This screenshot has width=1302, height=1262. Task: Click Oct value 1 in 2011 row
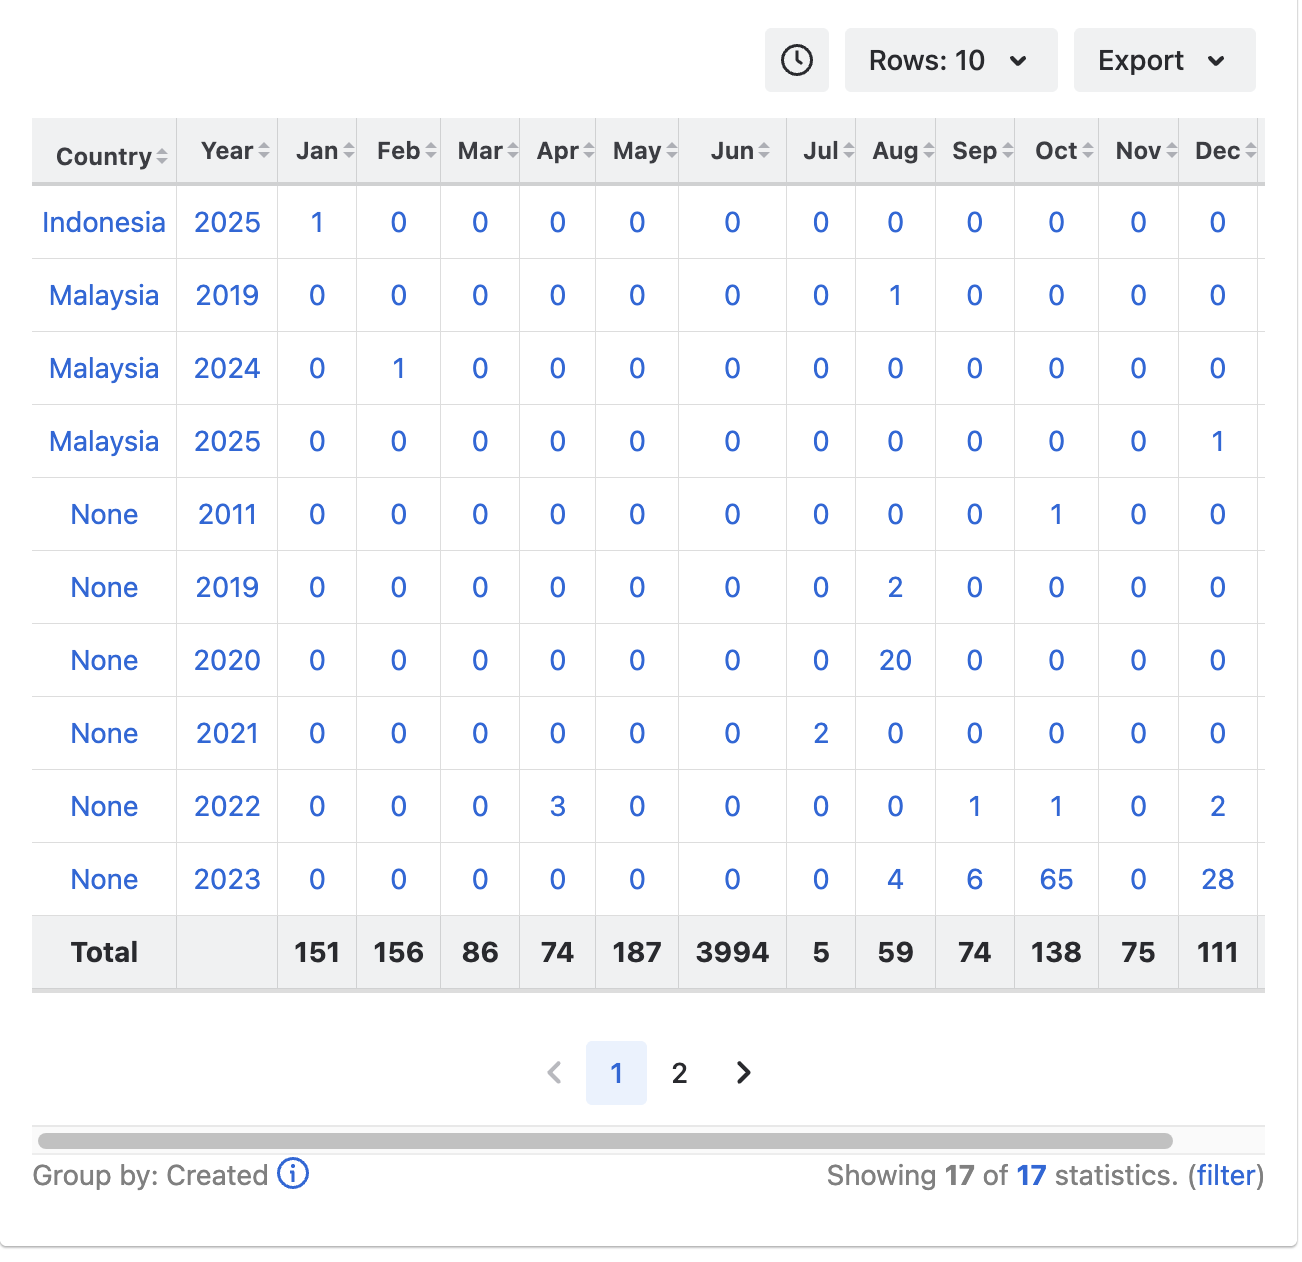[x=1056, y=514]
